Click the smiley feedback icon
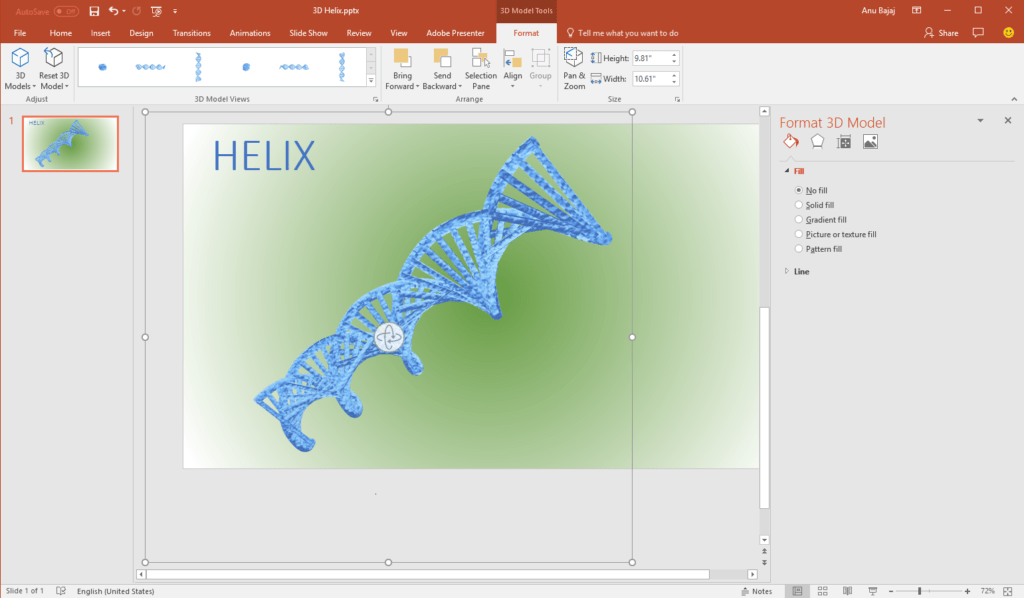Viewport: 1024px width, 598px height. point(1008,33)
